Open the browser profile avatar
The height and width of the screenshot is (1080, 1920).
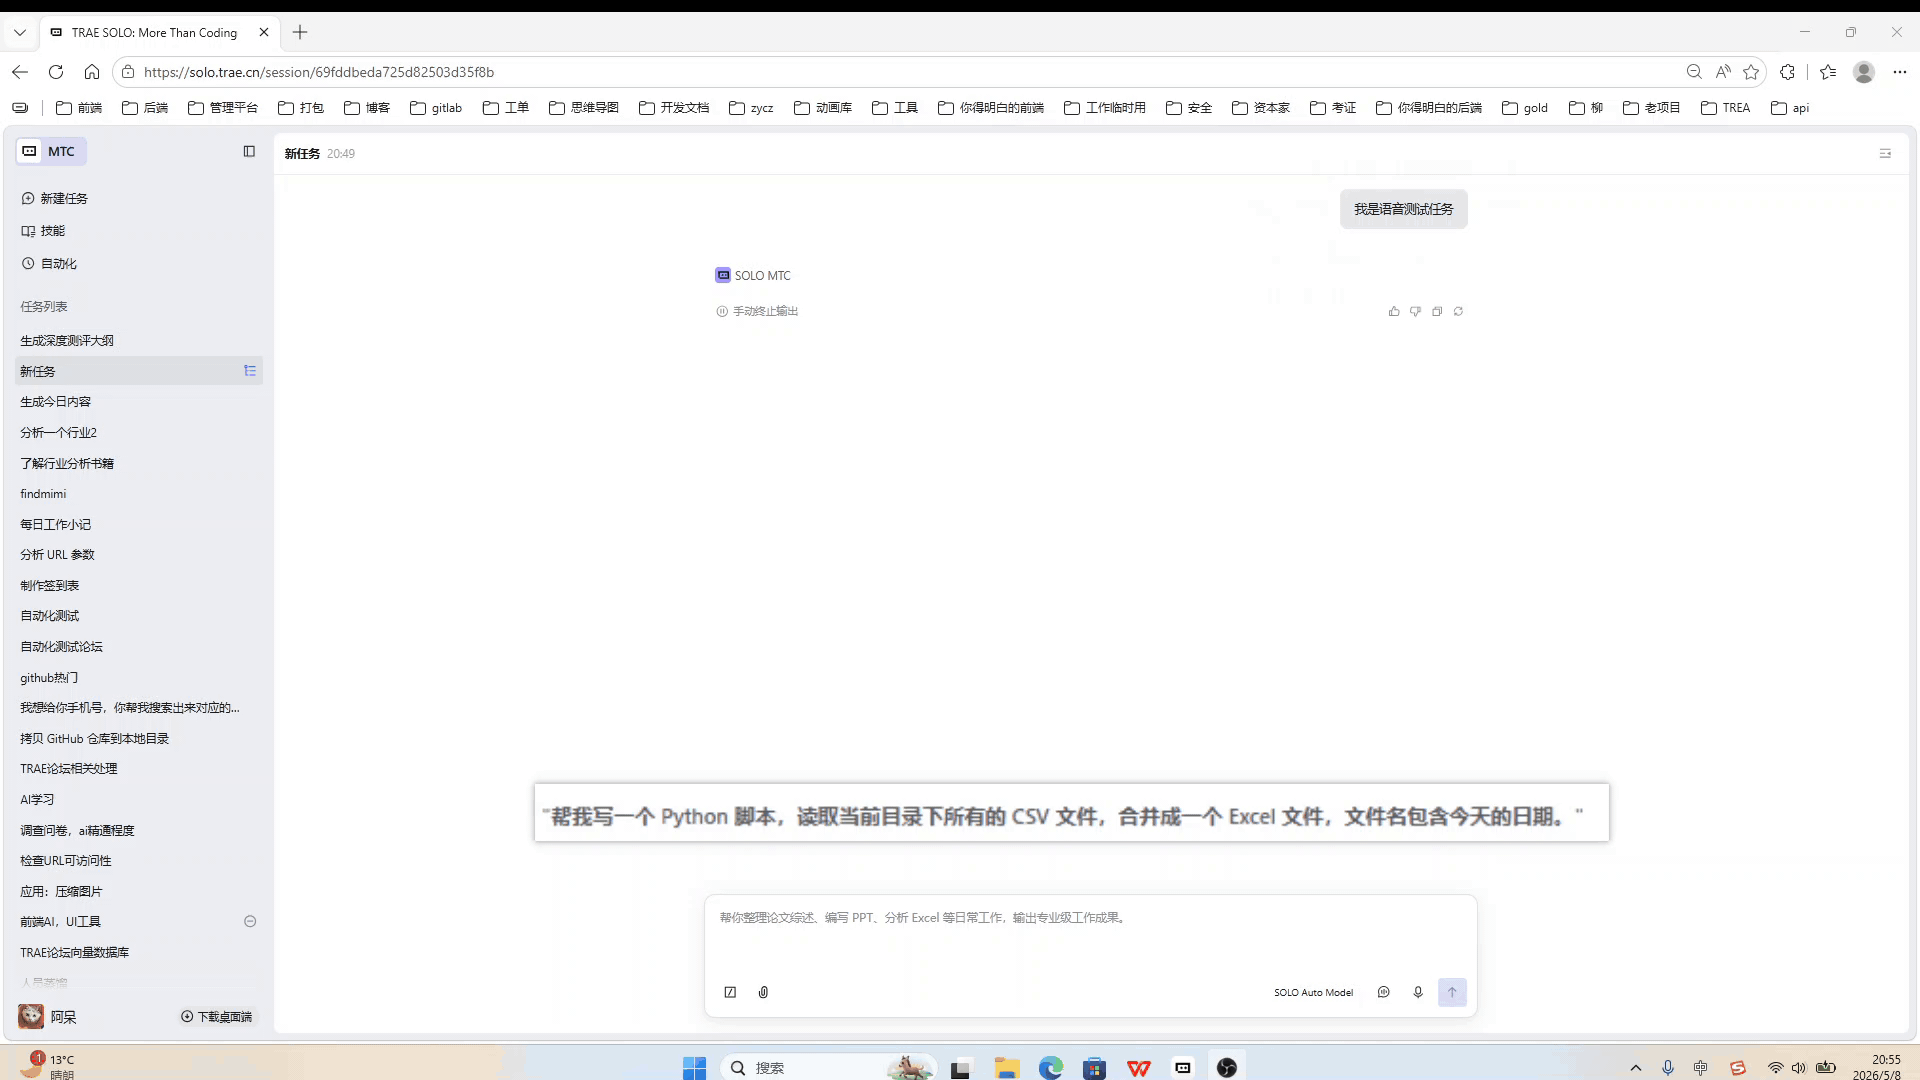pyautogui.click(x=1864, y=72)
